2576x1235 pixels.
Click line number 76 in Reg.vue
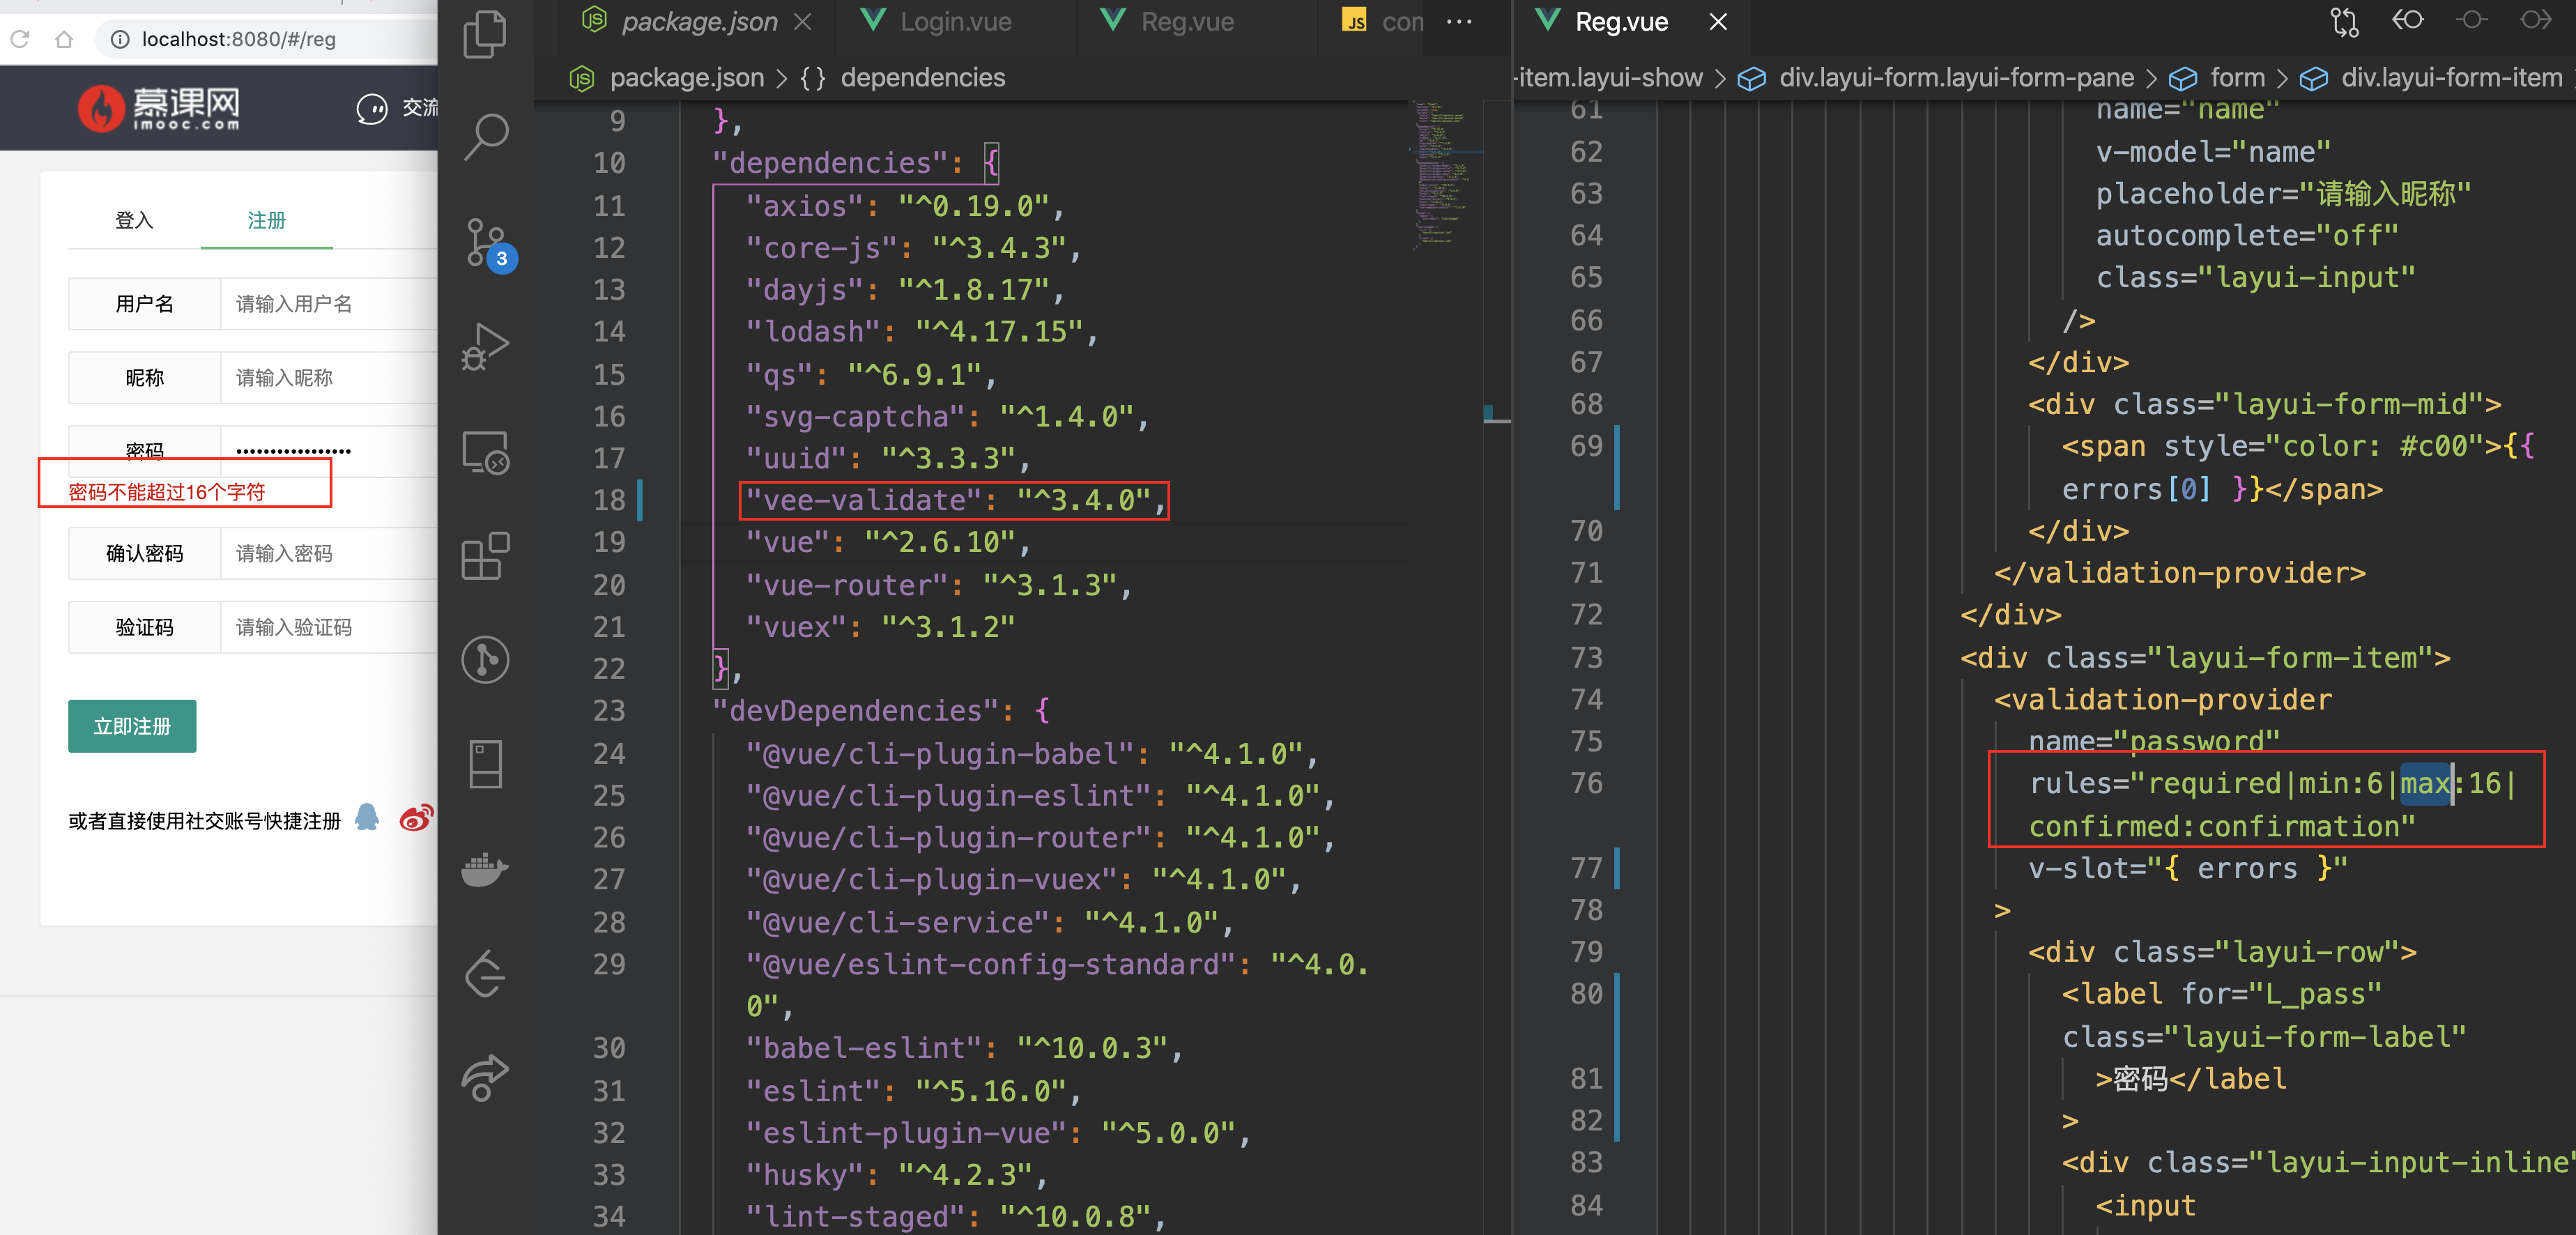click(x=1586, y=783)
